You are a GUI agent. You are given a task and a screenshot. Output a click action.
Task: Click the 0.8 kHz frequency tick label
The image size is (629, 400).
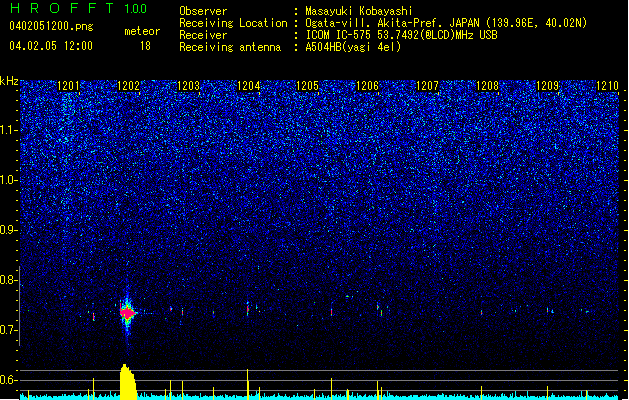click(8, 280)
